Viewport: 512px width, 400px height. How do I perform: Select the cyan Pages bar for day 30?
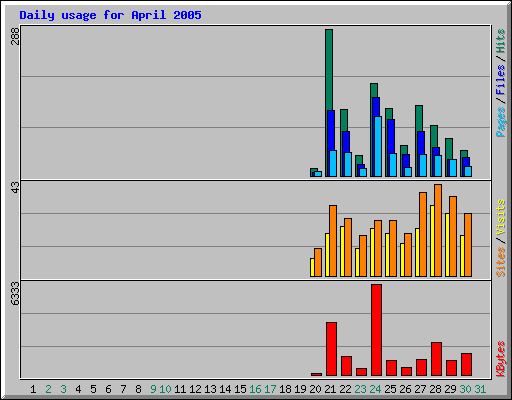click(468, 171)
